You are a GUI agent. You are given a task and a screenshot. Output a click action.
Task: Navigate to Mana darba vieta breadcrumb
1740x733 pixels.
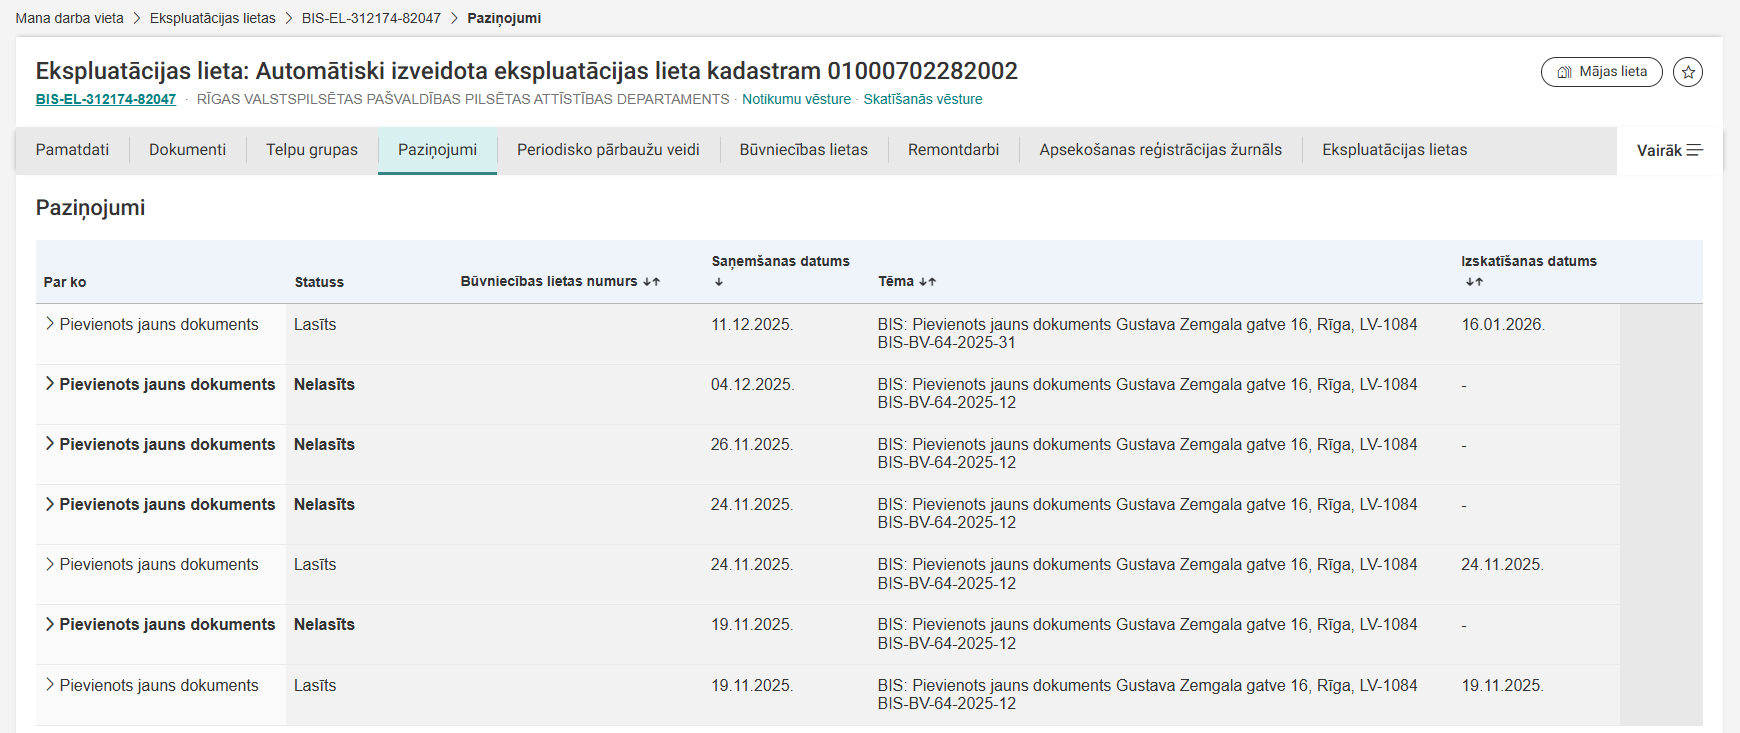coord(69,18)
